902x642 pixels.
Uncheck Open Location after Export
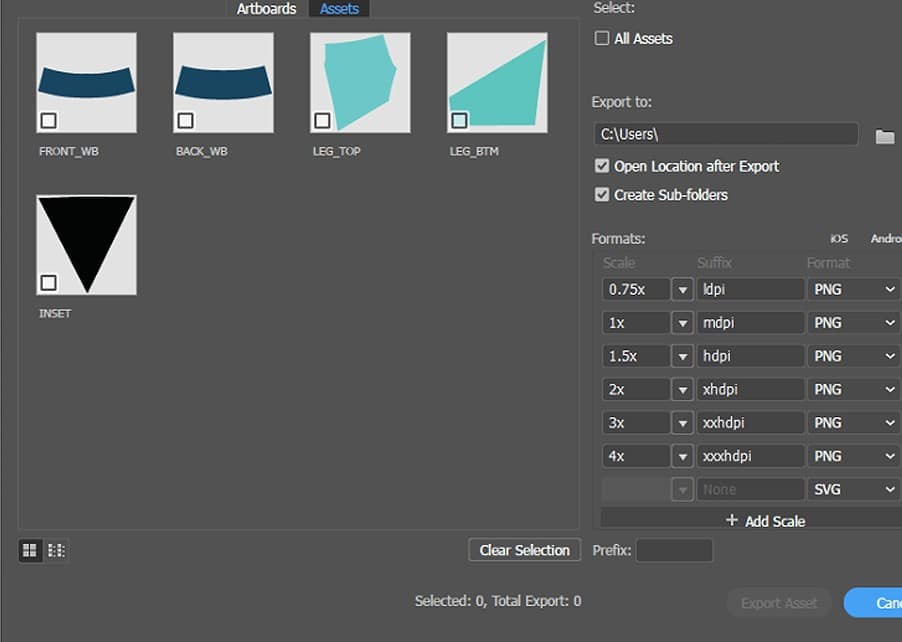pos(602,166)
